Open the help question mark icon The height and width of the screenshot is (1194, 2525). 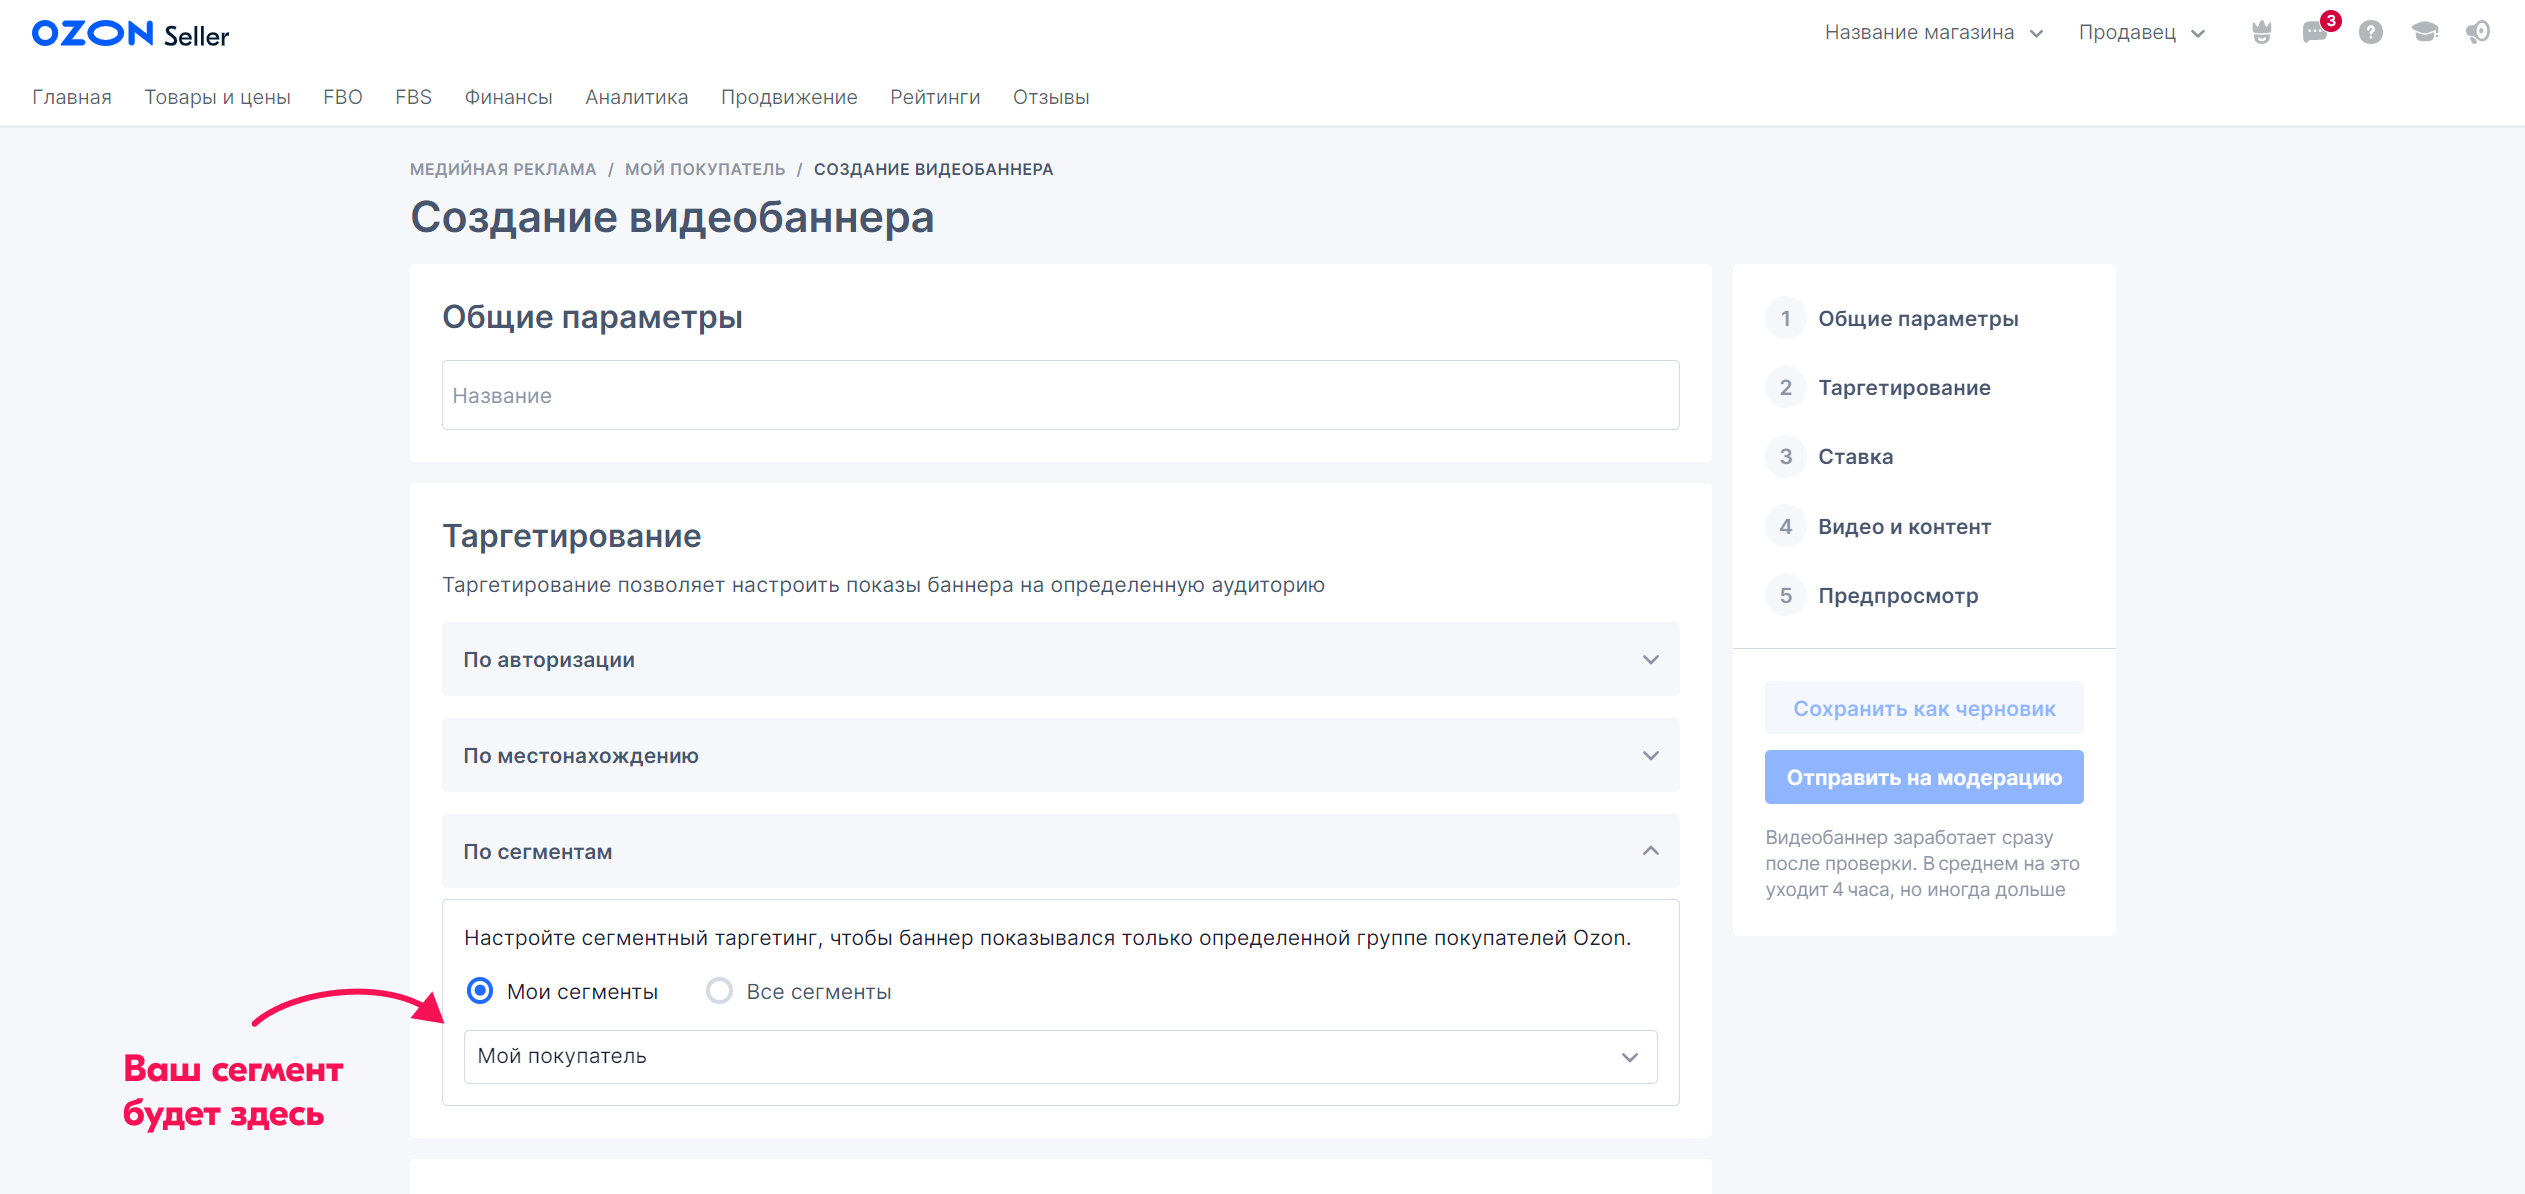pyautogui.click(x=2370, y=33)
